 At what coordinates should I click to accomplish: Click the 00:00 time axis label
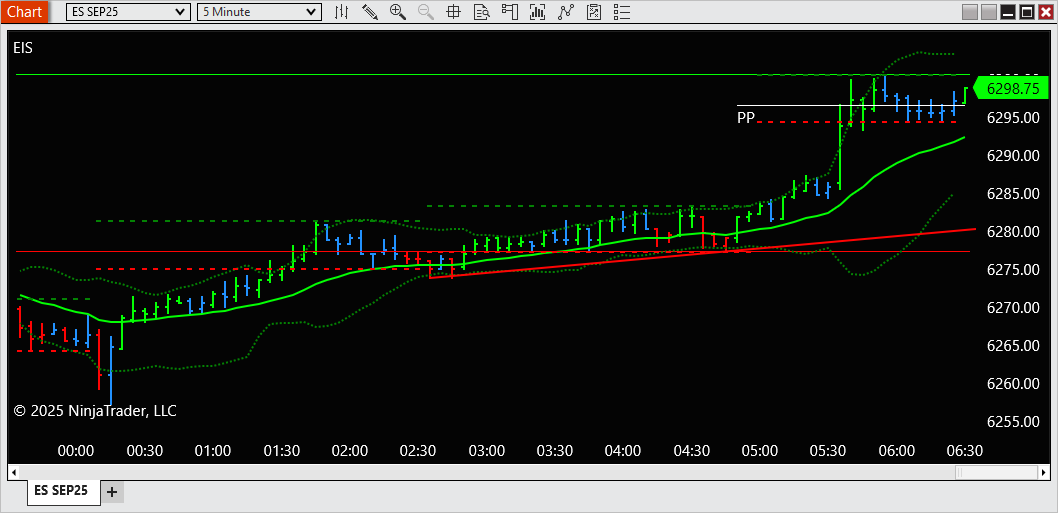pyautogui.click(x=76, y=450)
